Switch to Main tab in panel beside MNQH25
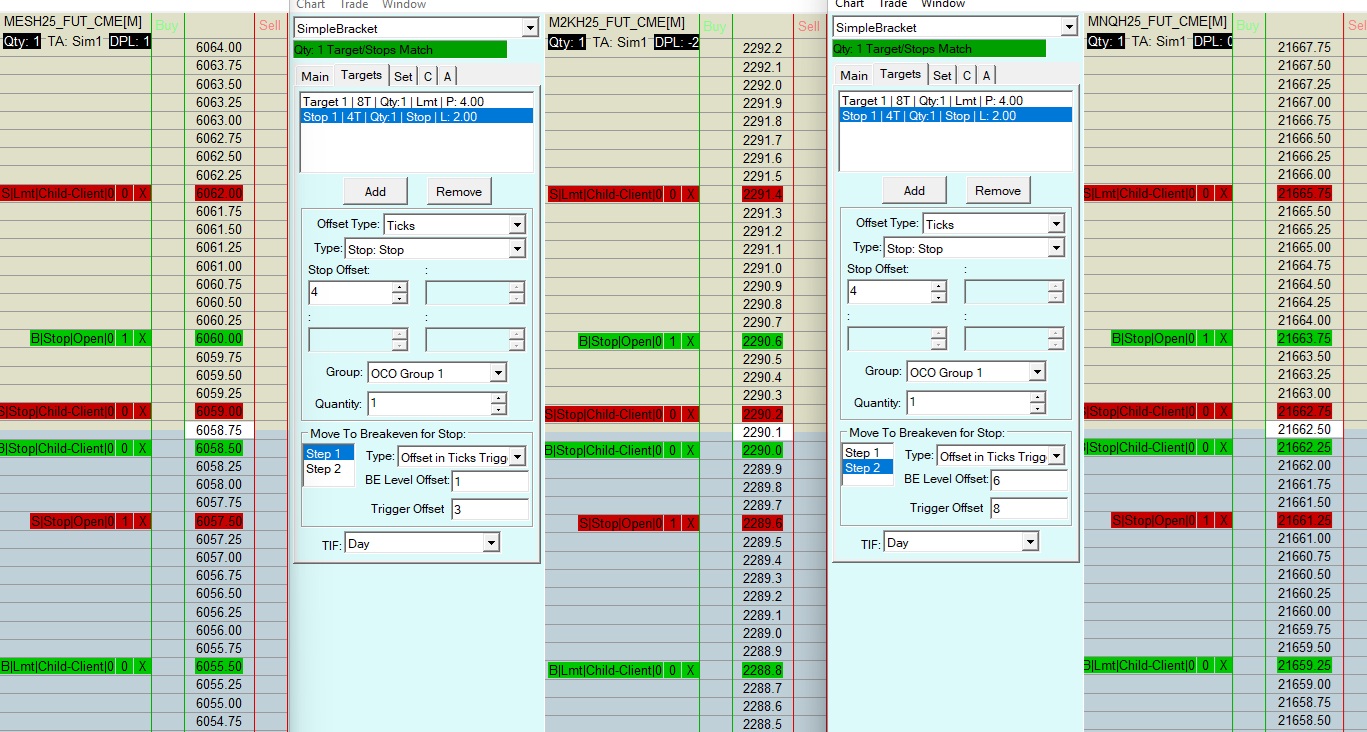The height and width of the screenshot is (732, 1367). 854,75
